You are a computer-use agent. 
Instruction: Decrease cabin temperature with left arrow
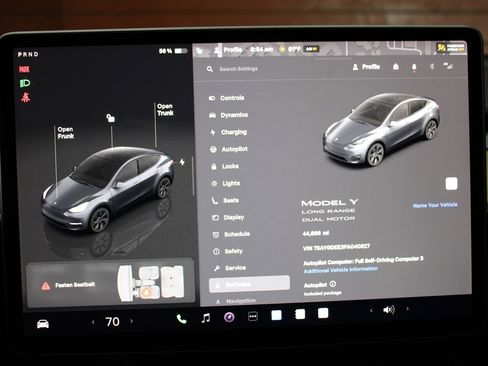coord(93,322)
